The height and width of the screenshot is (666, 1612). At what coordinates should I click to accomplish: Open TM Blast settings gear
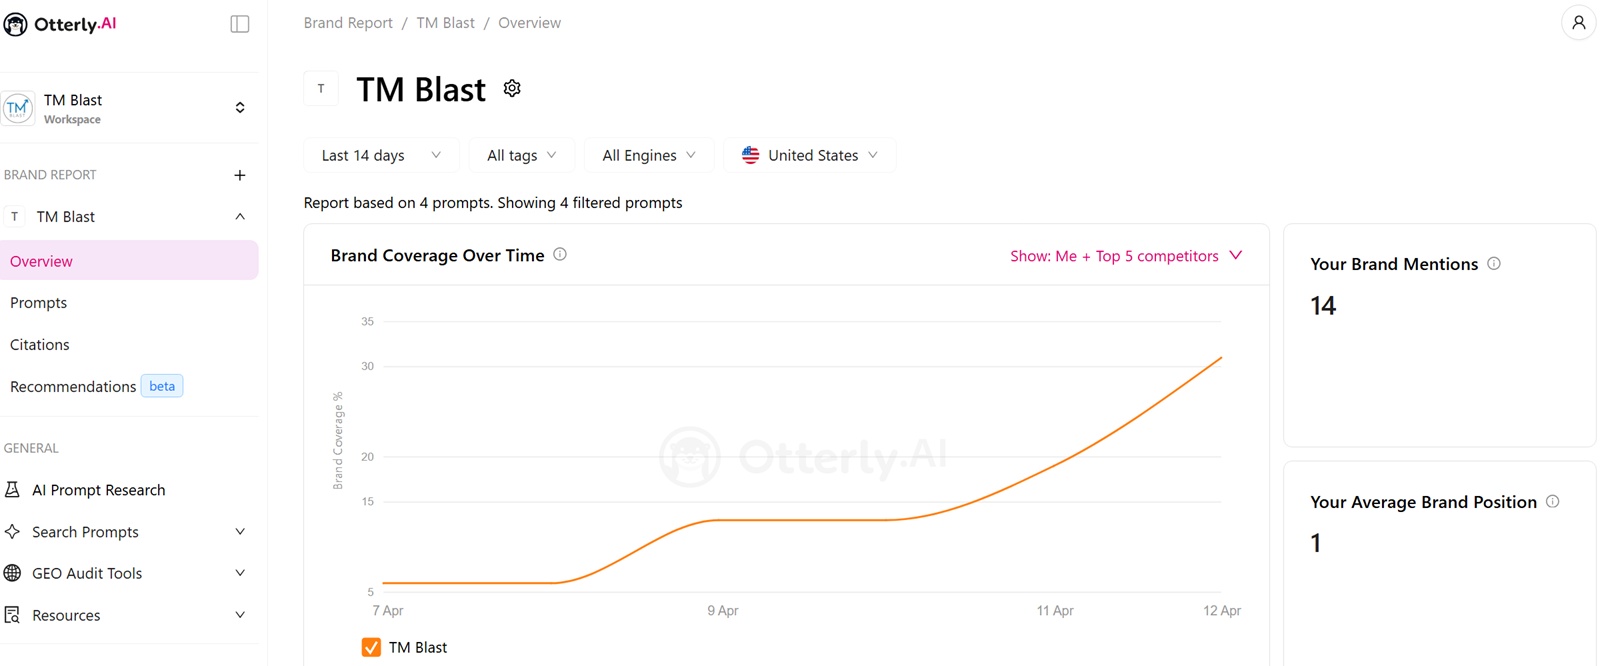tap(512, 89)
